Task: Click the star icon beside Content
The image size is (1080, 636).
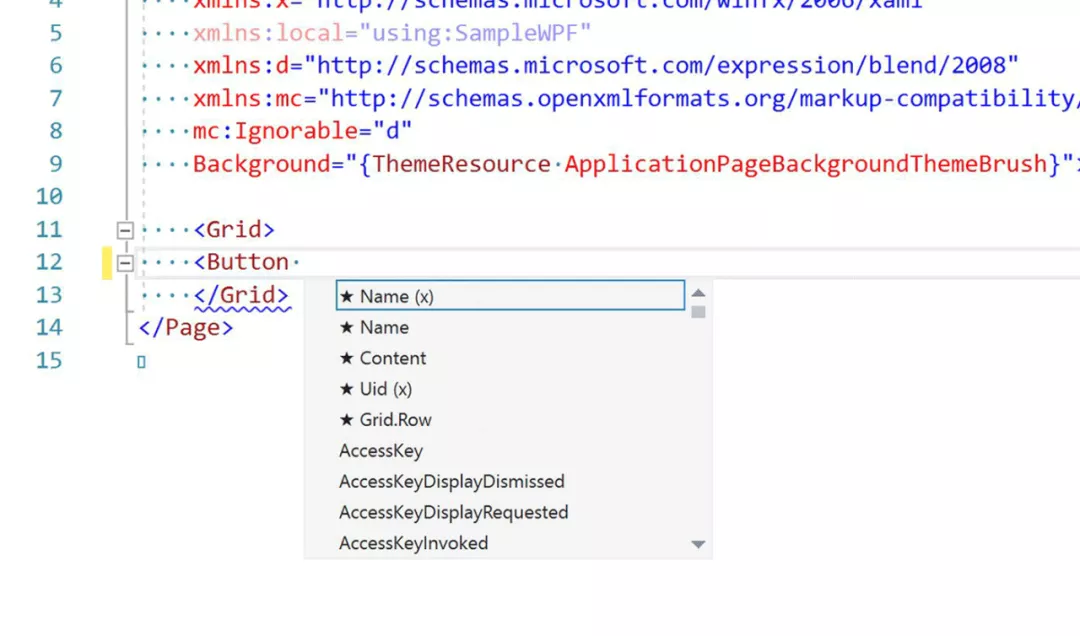Action: (346, 358)
